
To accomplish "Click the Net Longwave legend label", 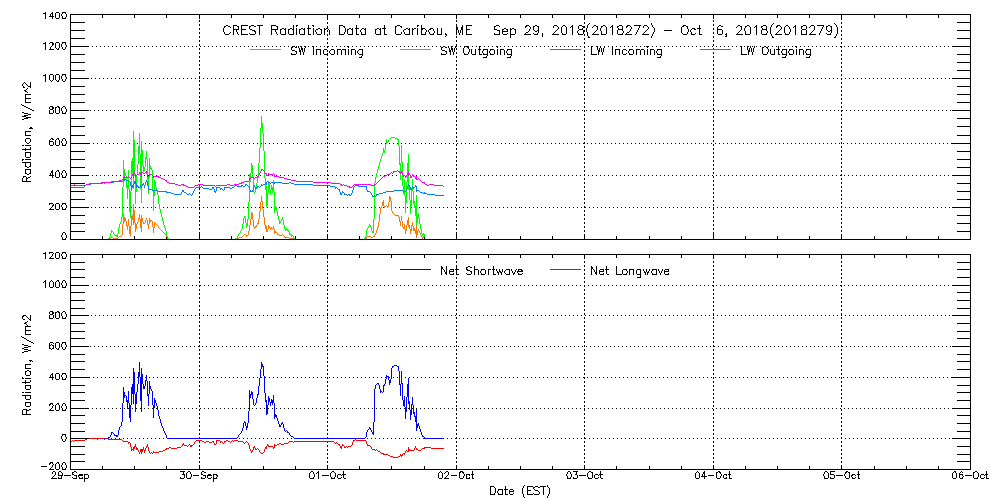I will click(632, 270).
